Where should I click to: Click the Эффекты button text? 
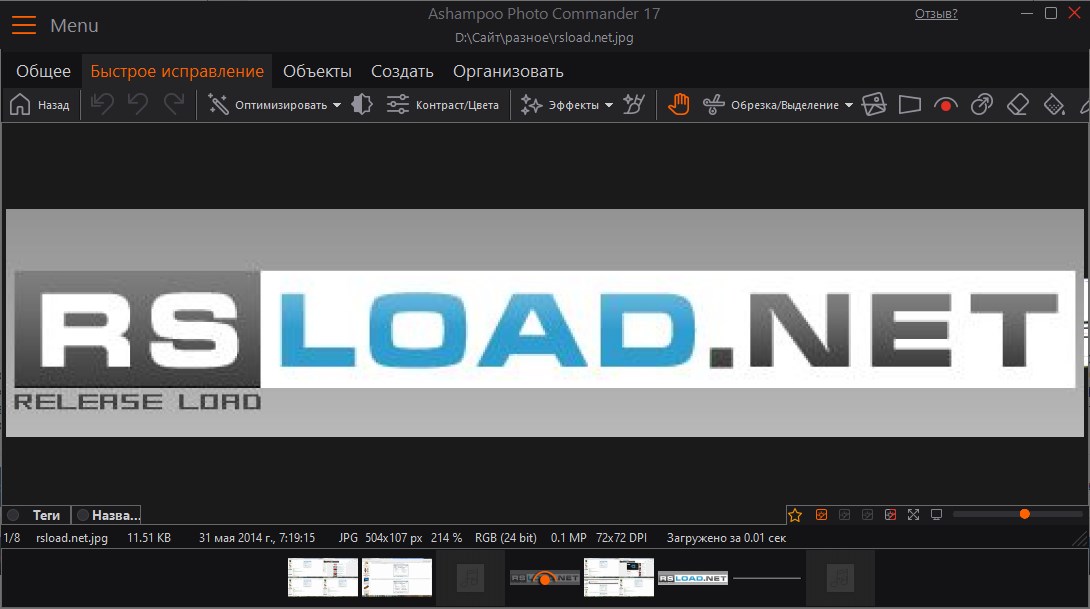(x=574, y=106)
